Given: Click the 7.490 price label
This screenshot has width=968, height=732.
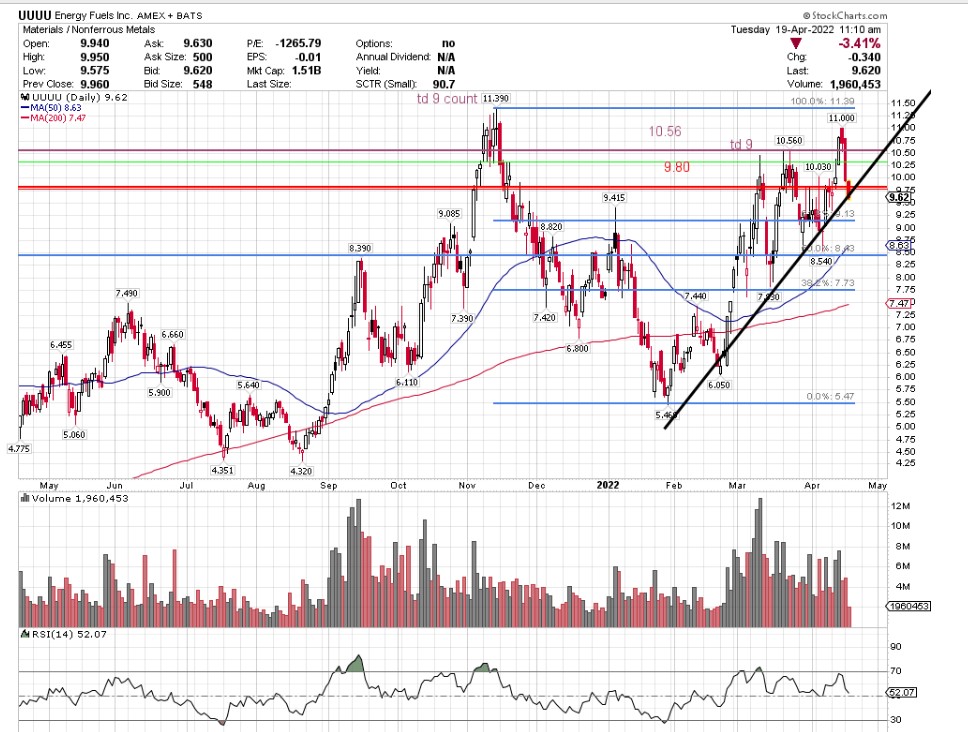Looking at the screenshot, I should (x=127, y=293).
